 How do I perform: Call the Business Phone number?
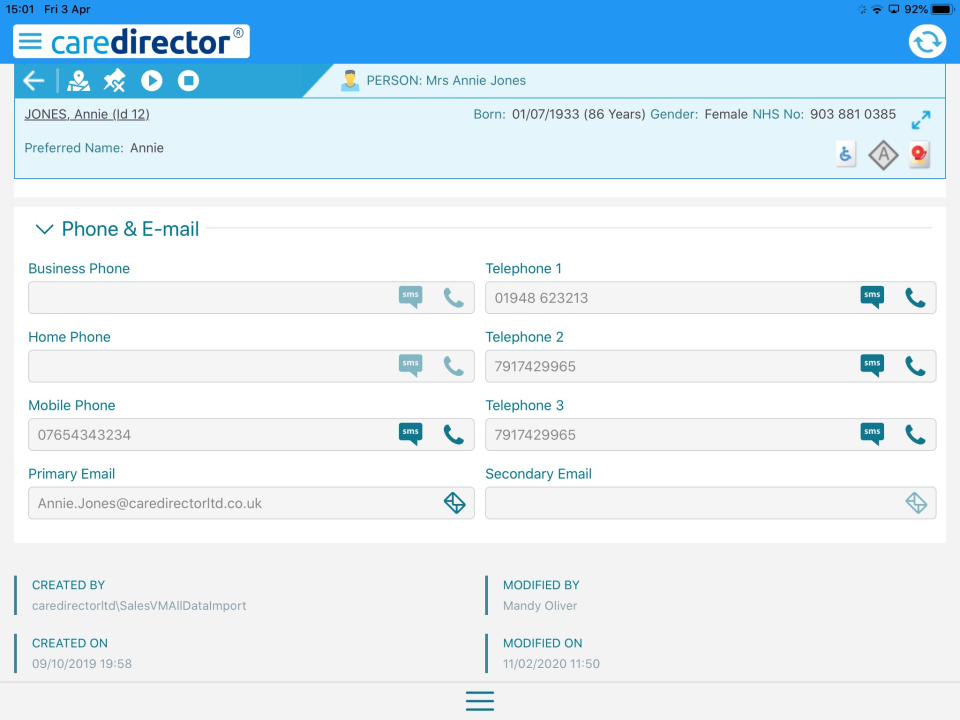coord(454,298)
